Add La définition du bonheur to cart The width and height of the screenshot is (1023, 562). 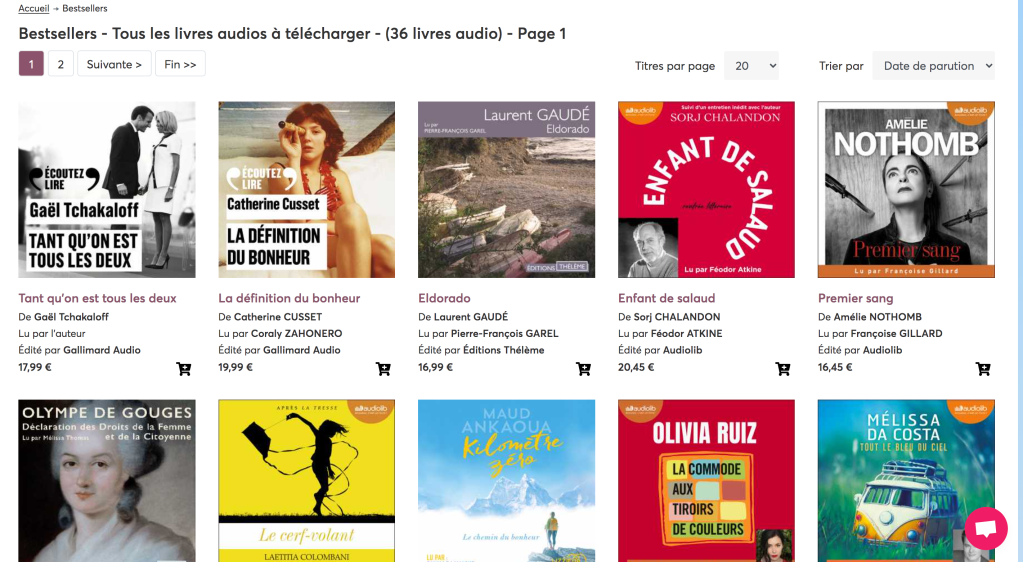pos(384,369)
